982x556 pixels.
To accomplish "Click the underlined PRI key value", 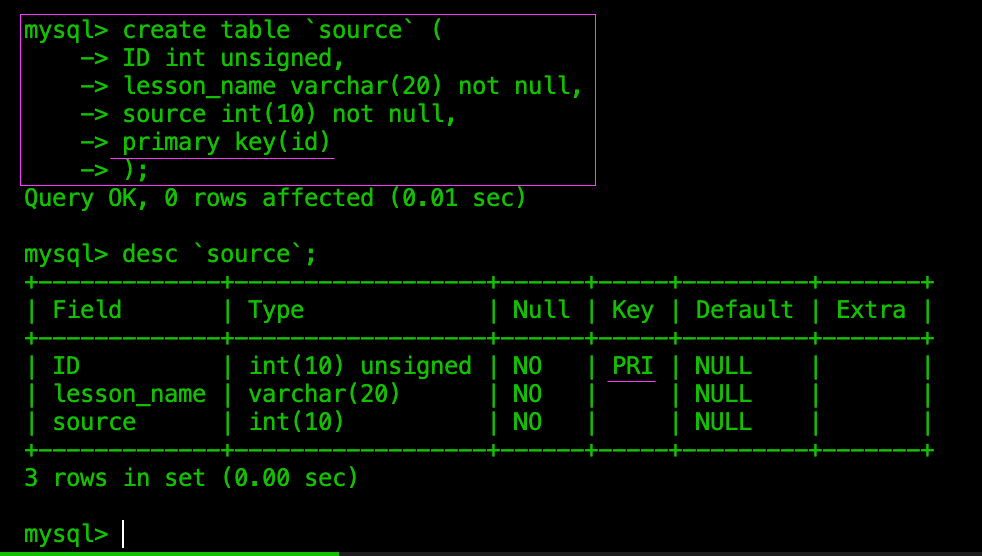I will pyautogui.click(x=632, y=366).
